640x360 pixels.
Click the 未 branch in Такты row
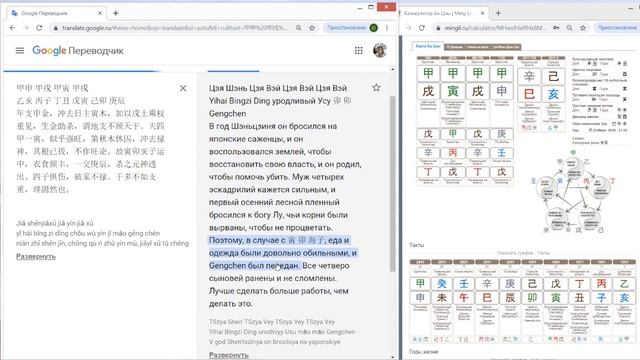442,297
